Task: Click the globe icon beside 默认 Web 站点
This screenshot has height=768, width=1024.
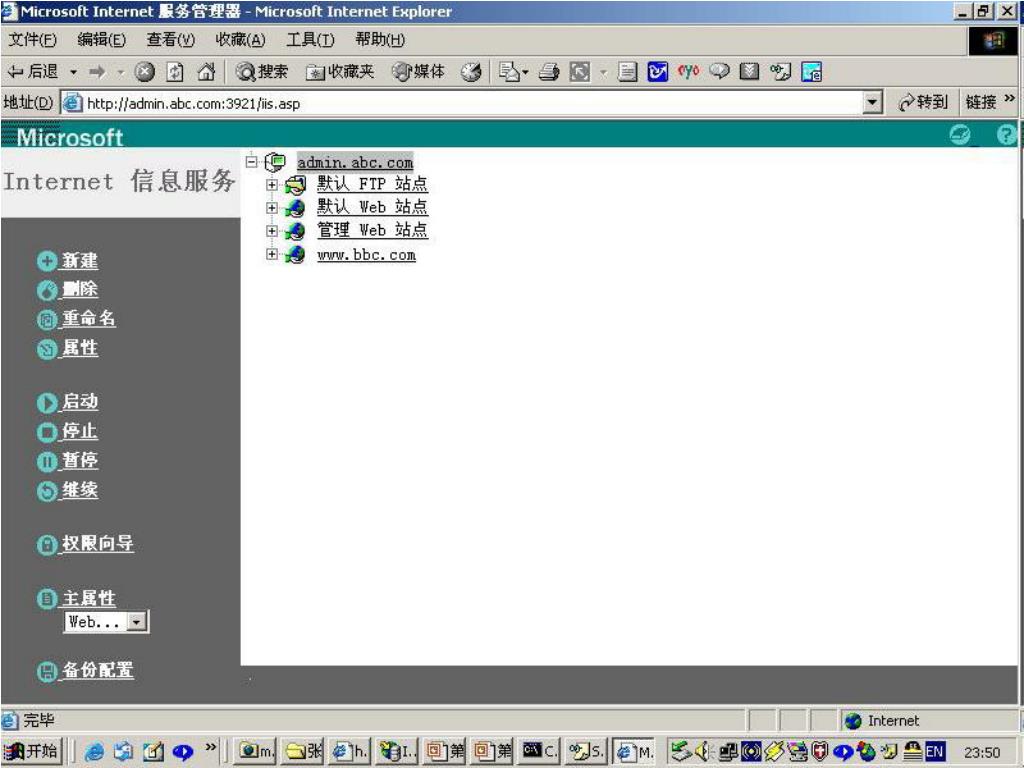Action: pos(295,208)
